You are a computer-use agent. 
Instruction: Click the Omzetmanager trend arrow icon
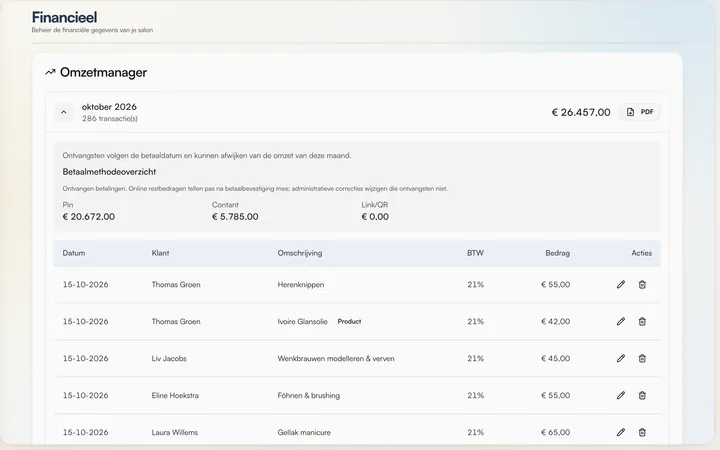50,72
